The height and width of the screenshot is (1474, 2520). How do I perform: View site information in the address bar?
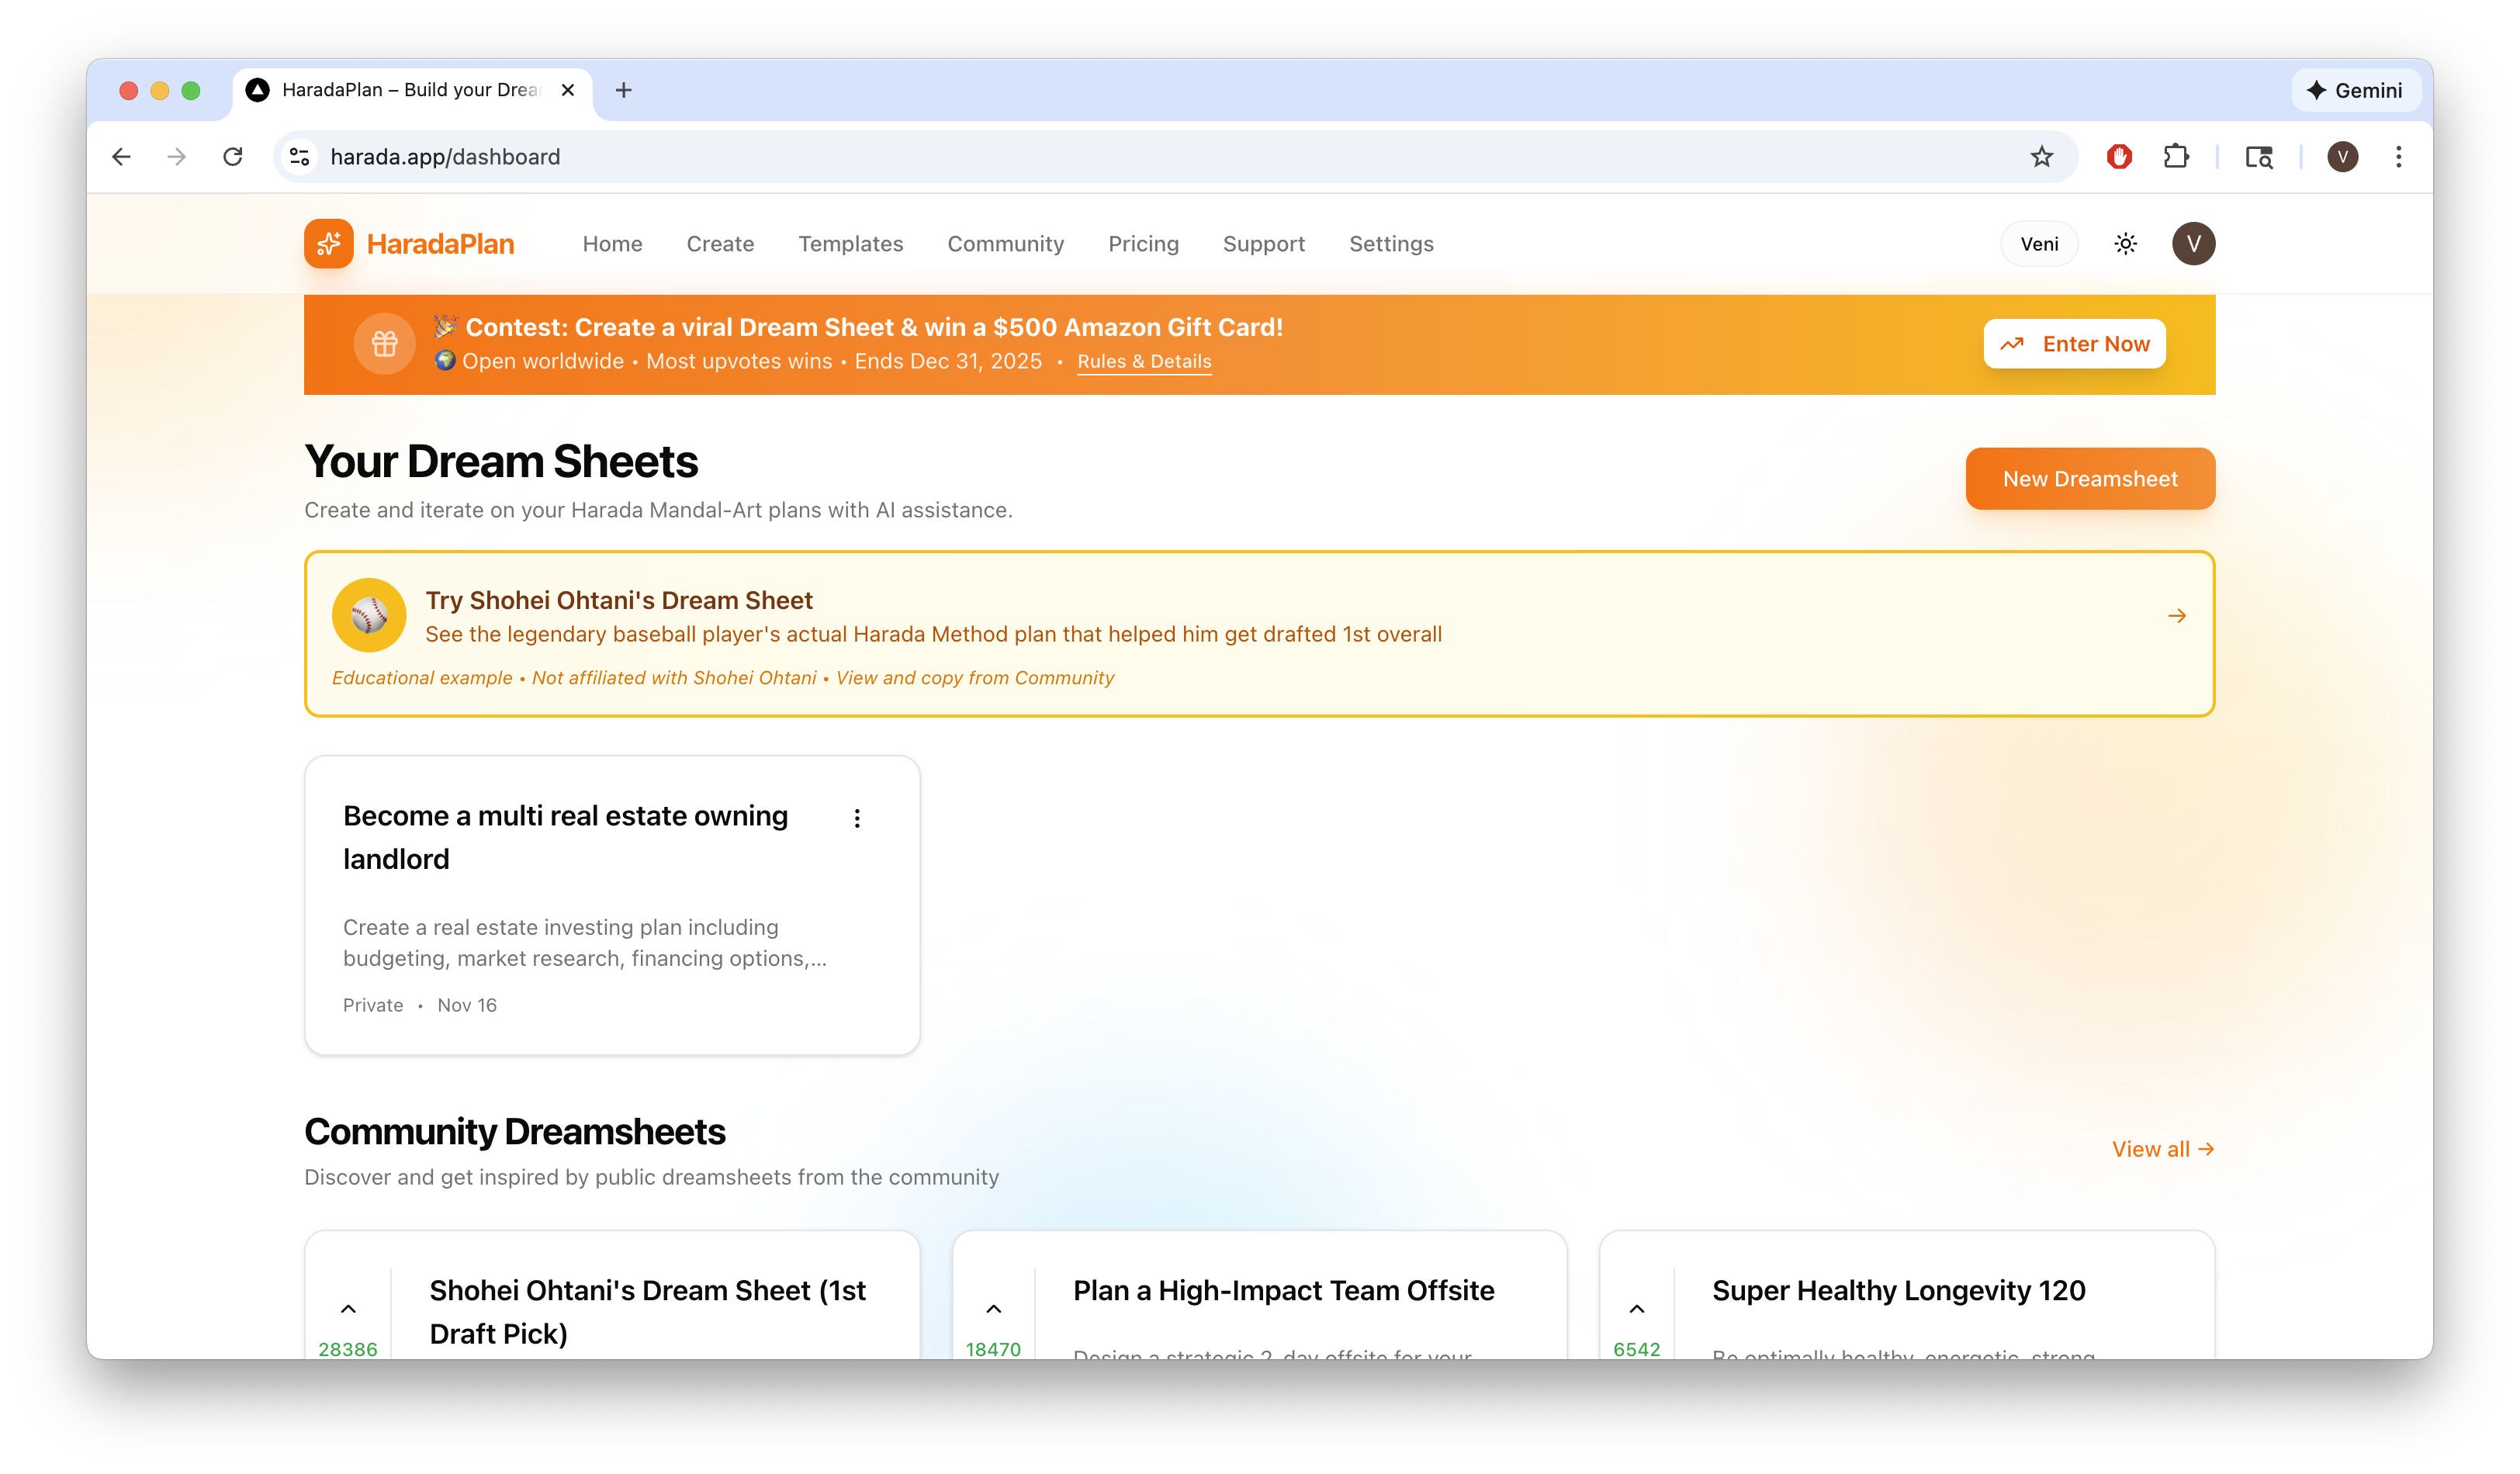(299, 157)
